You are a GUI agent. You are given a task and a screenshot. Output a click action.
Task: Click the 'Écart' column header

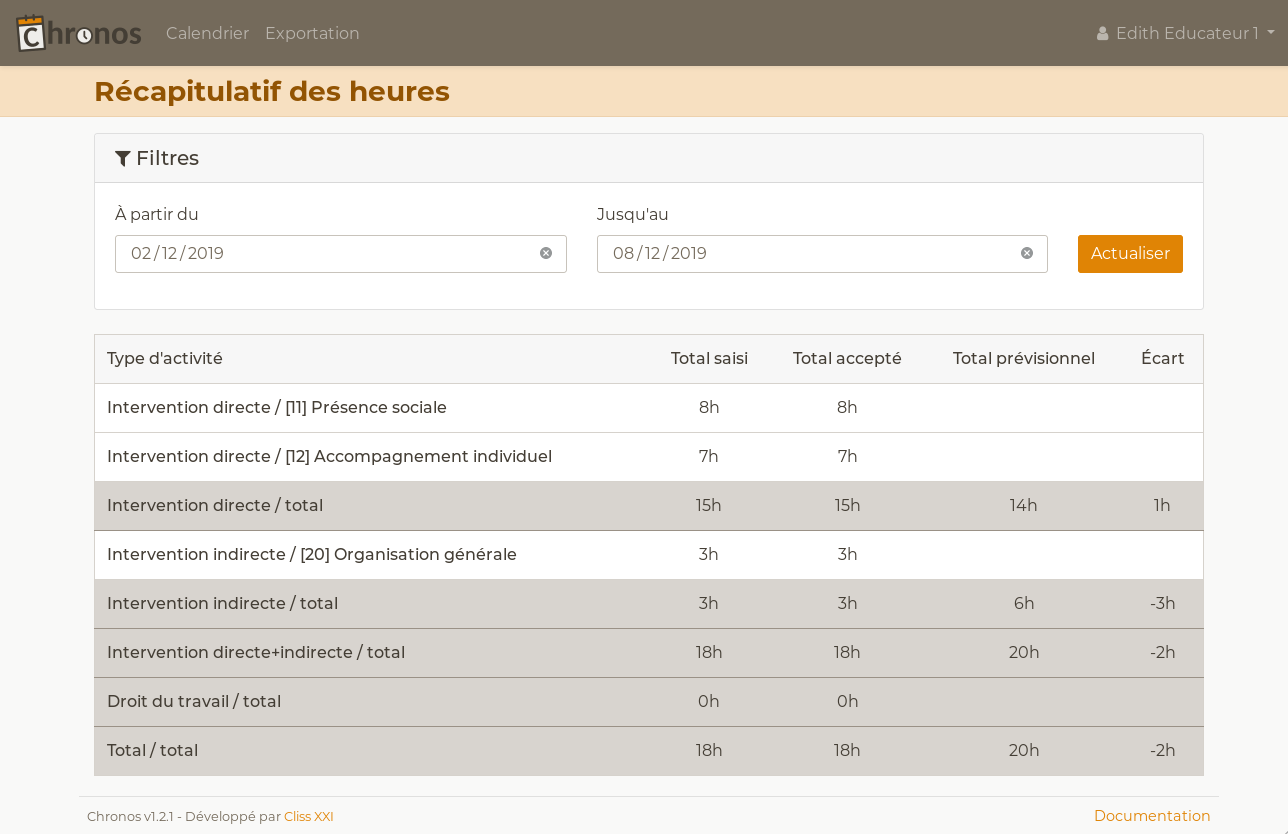(1163, 358)
